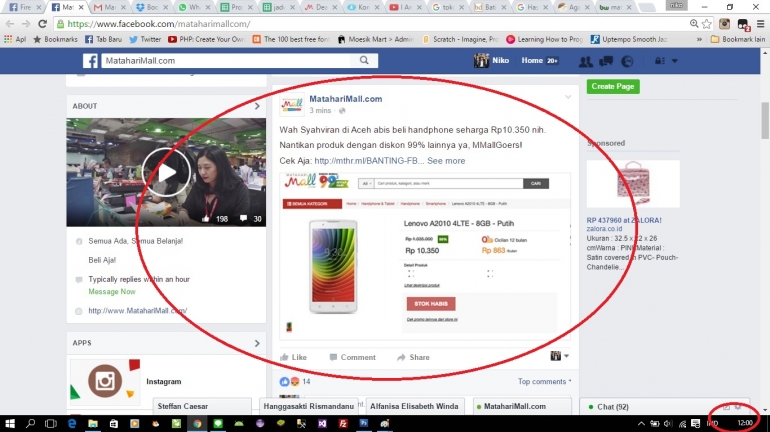This screenshot has width=770, height=432.
Task: Open post-as identity dropdown
Action: pos(559,356)
